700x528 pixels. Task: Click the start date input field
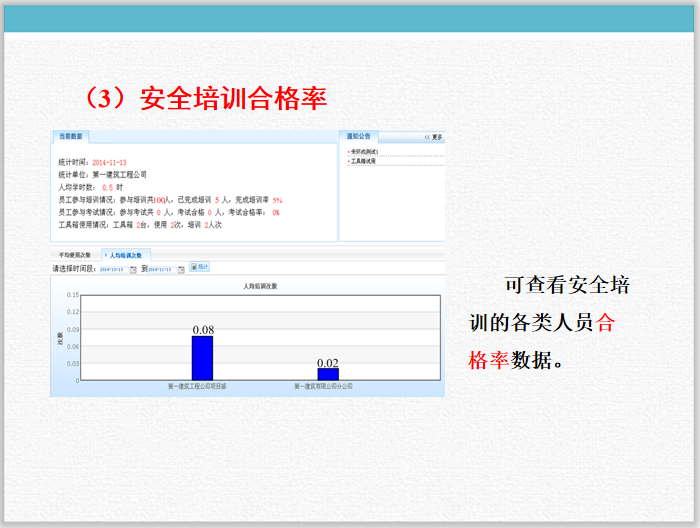click(x=112, y=268)
